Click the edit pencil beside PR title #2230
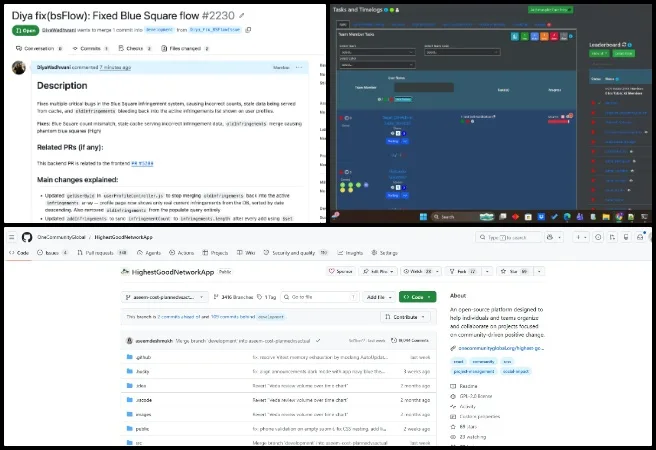This screenshot has height=450, width=656. 242,16
